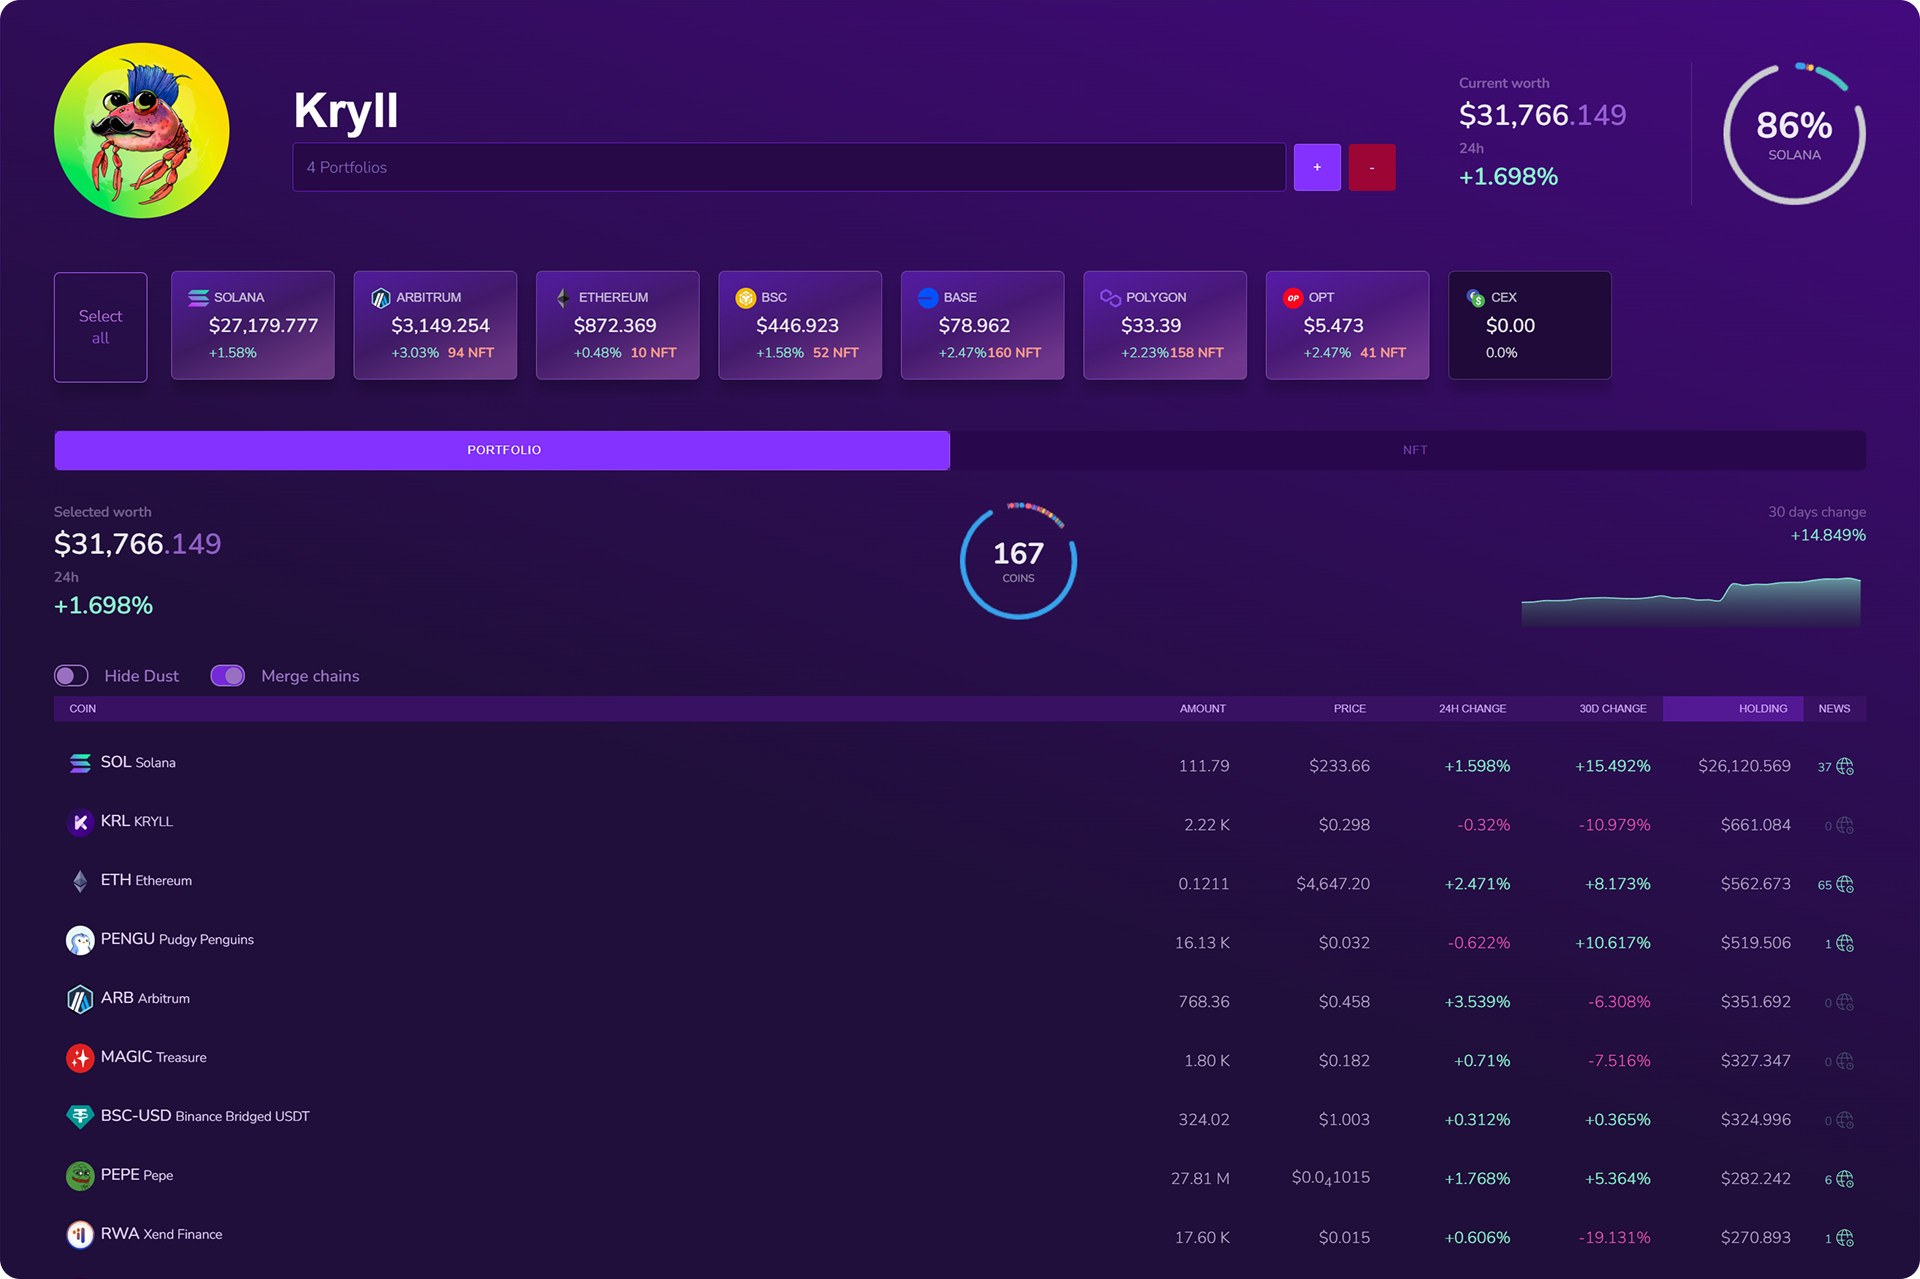Click the SOL news globe icon
The height and width of the screenshot is (1279, 1920).
(x=1845, y=766)
